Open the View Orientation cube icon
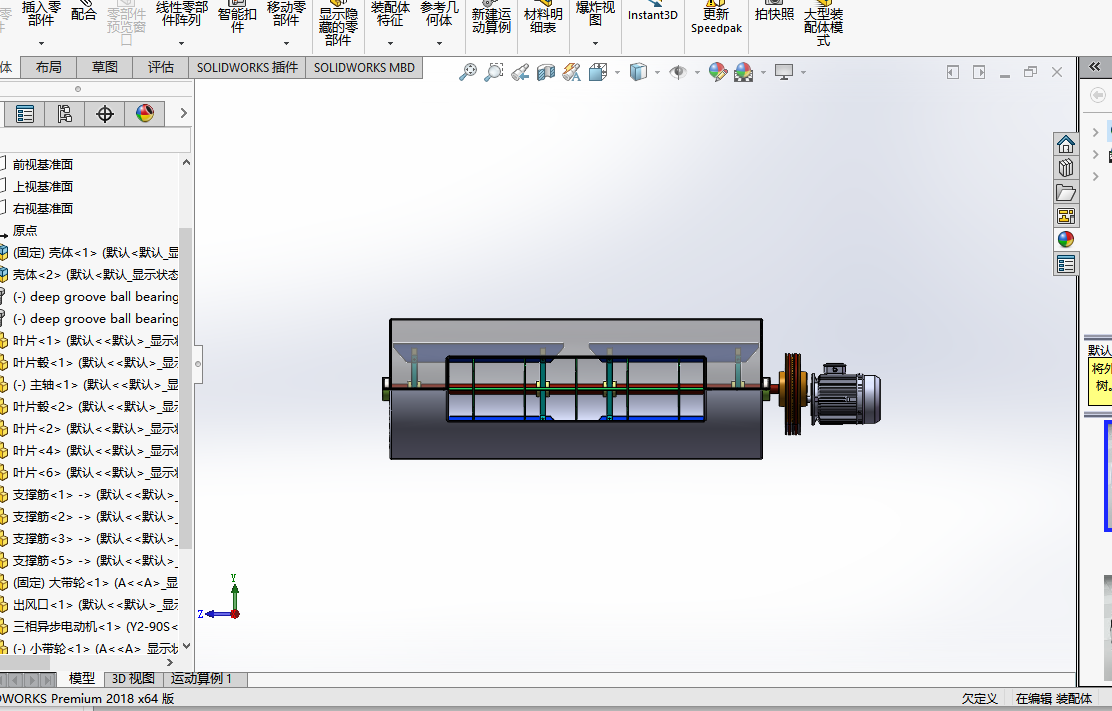Image resolution: width=1112 pixels, height=711 pixels. 598,72
